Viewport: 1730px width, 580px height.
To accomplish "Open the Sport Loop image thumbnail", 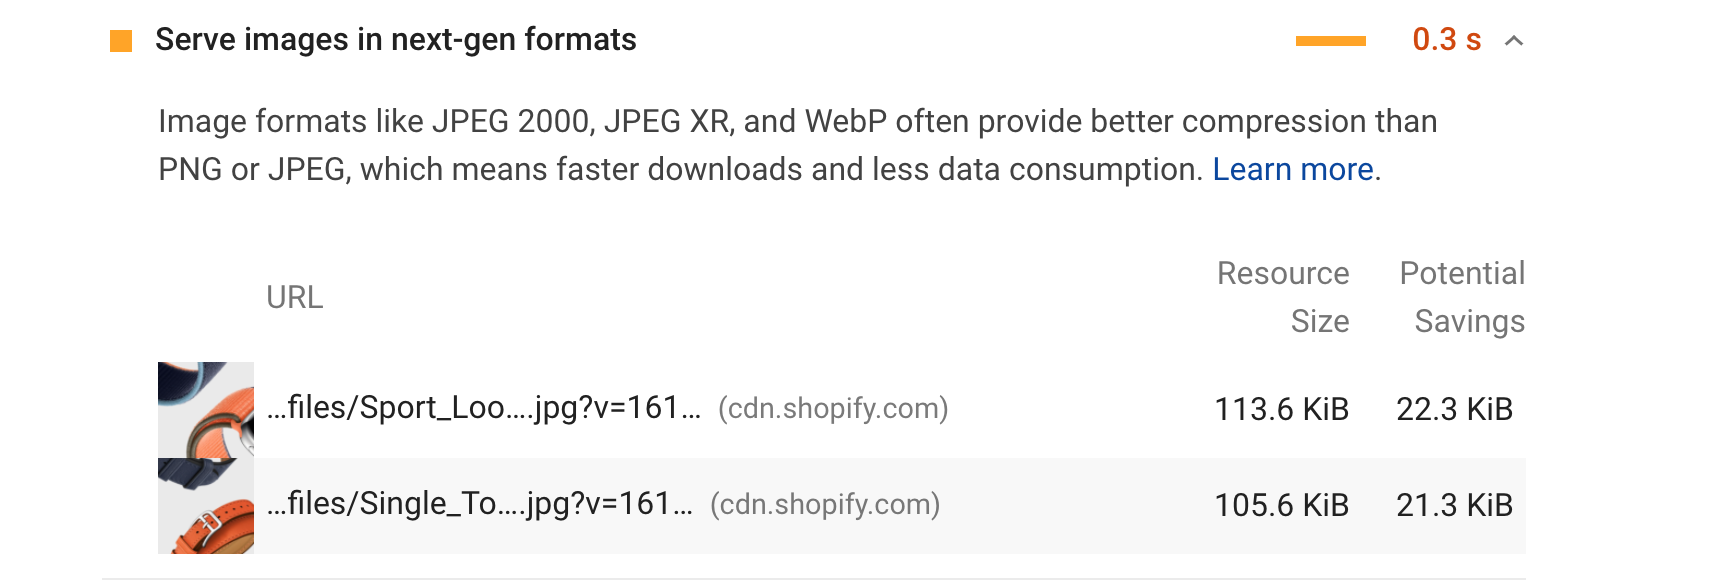I will click(x=206, y=410).
